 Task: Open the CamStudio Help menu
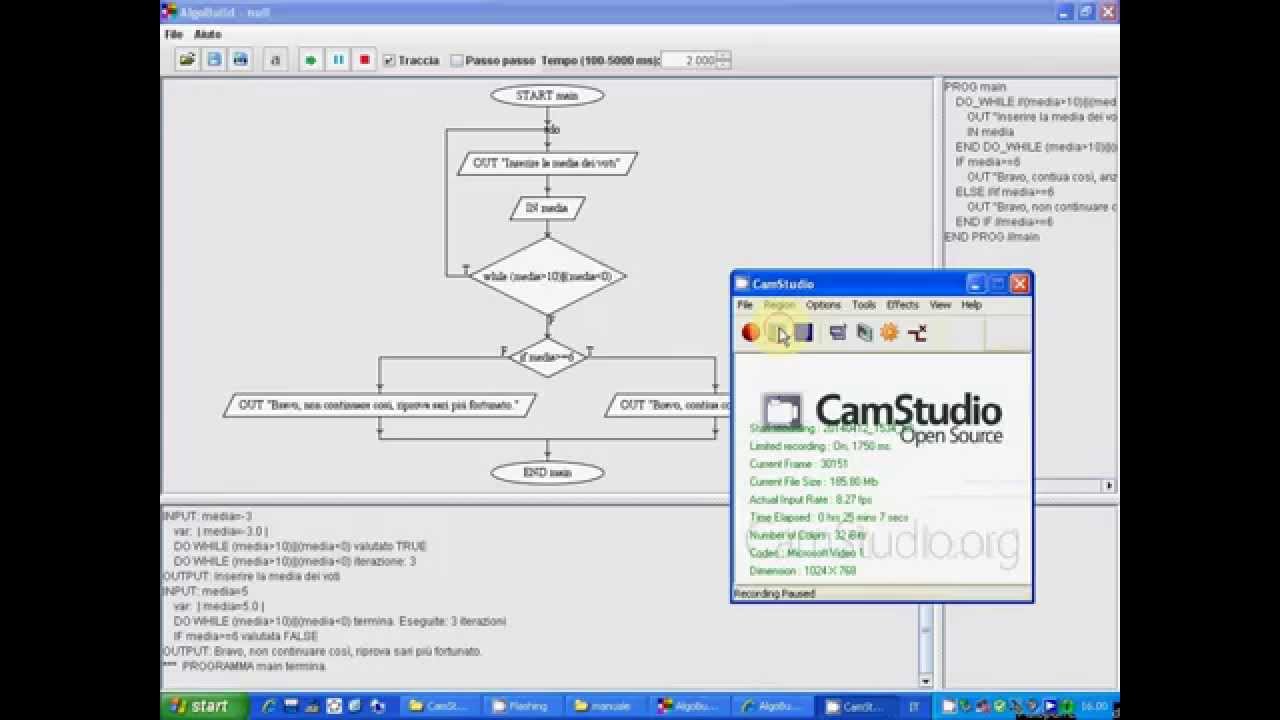point(971,305)
